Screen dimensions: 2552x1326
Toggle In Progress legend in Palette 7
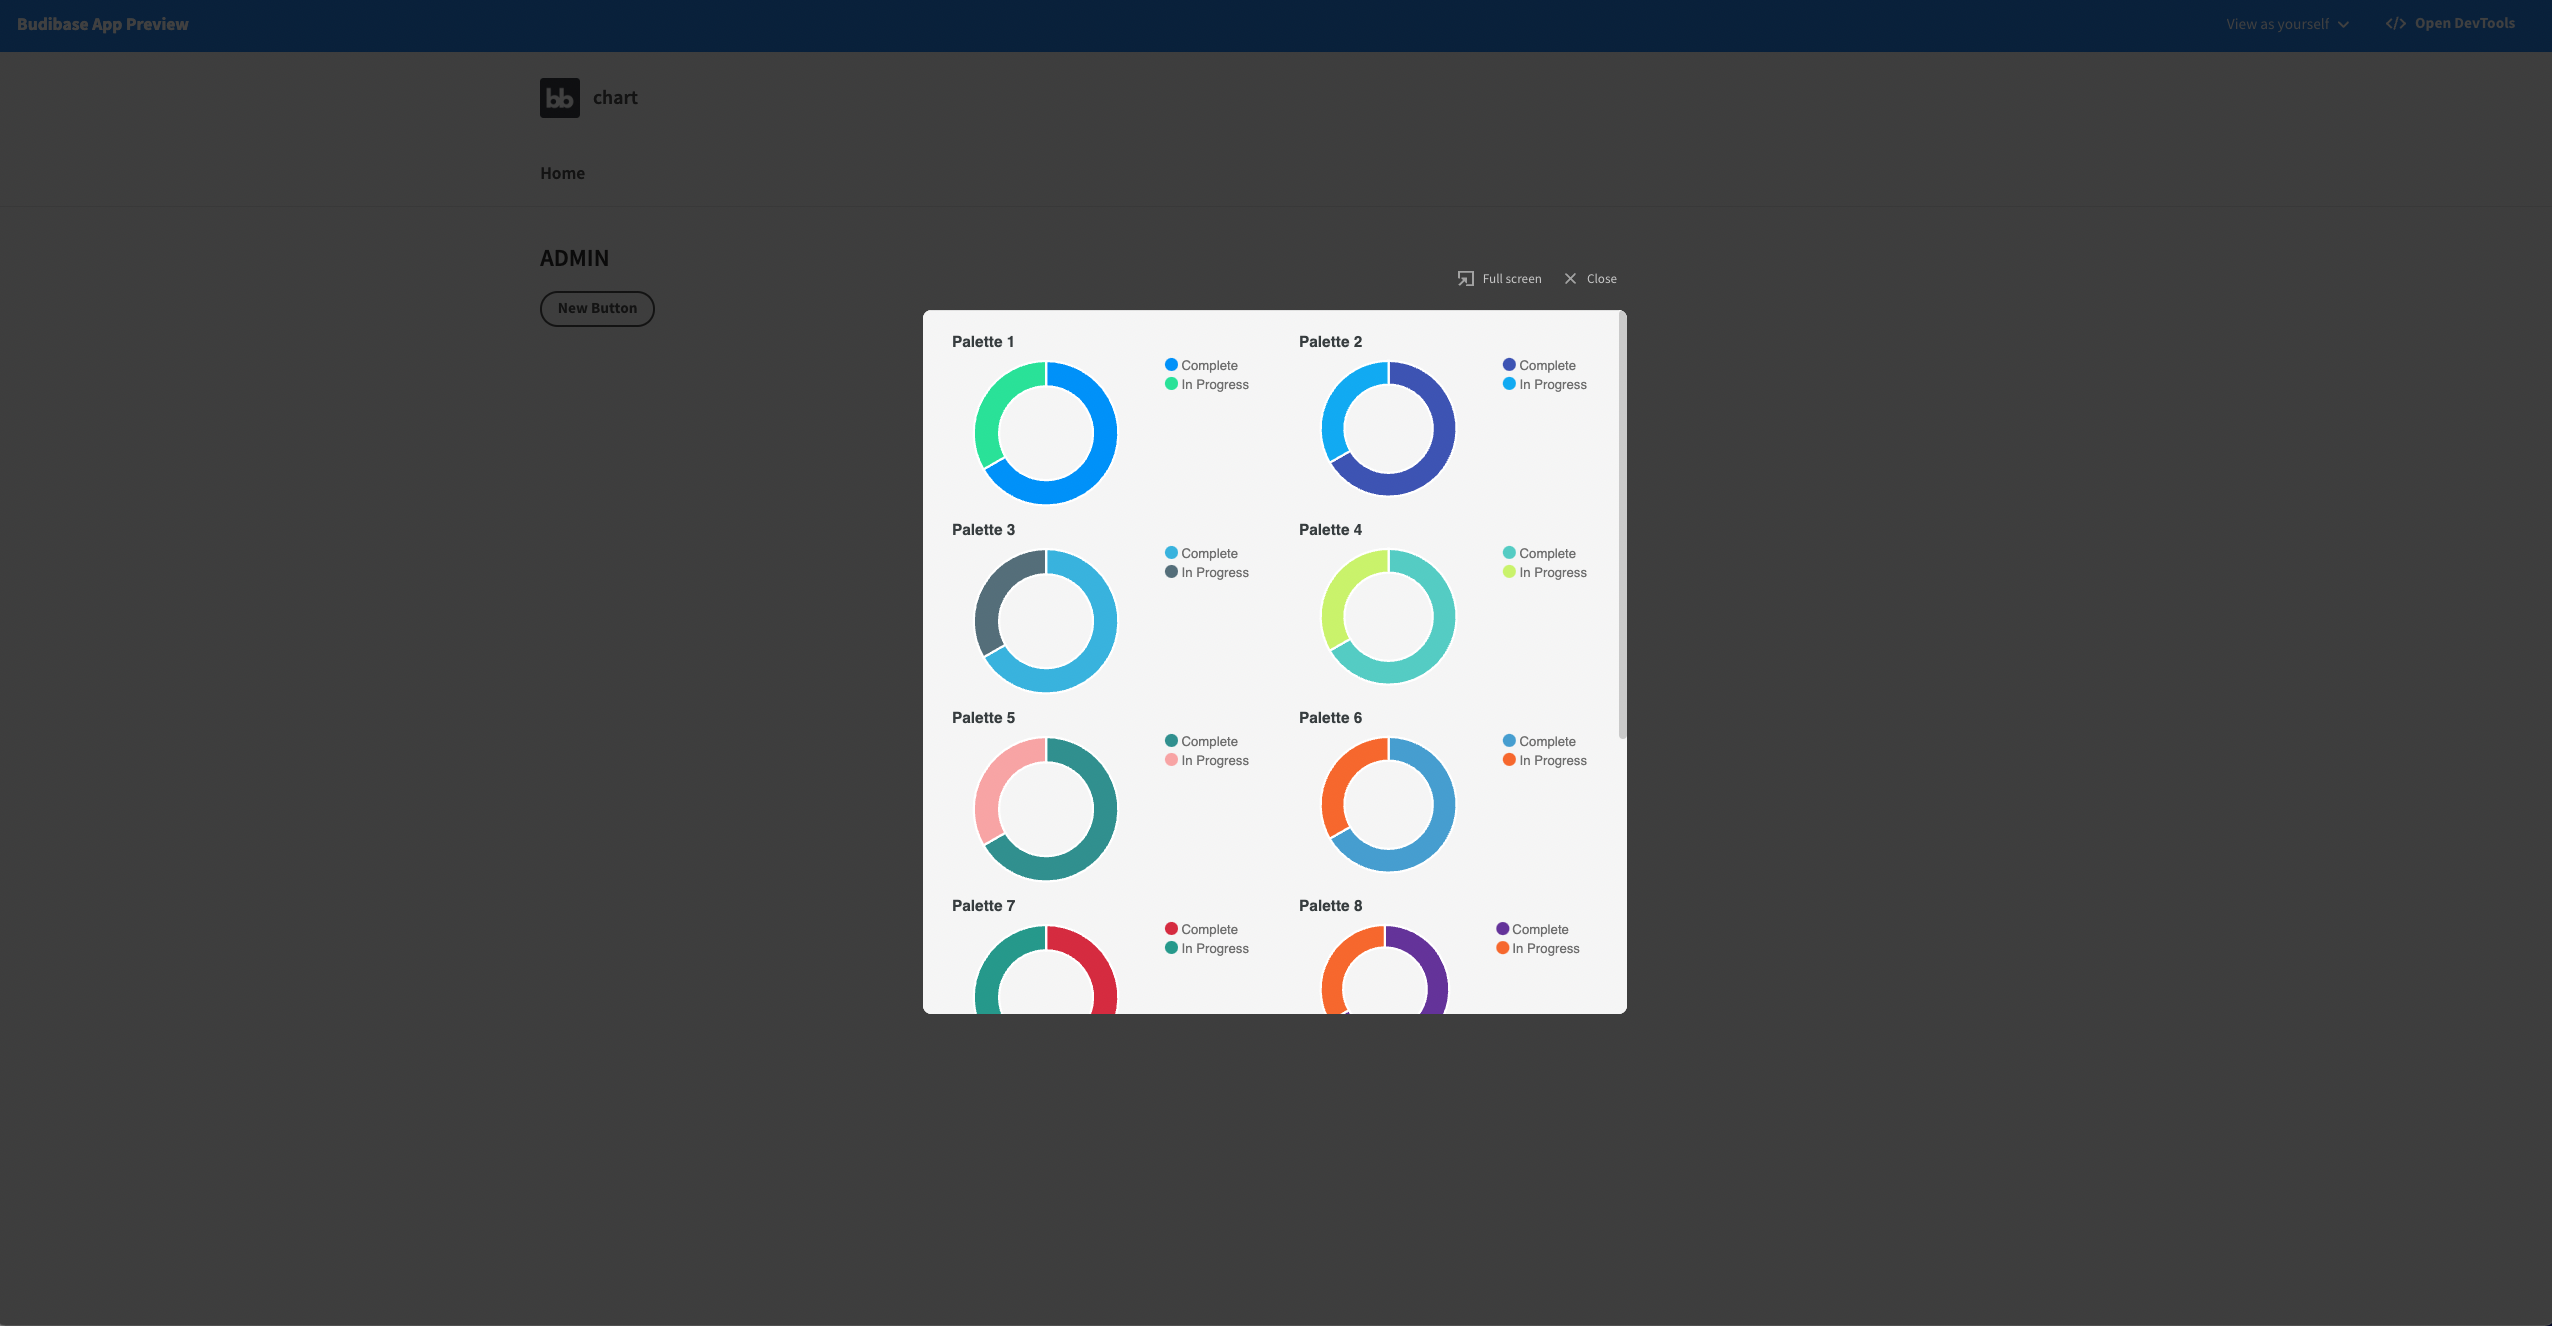[x=1207, y=948]
